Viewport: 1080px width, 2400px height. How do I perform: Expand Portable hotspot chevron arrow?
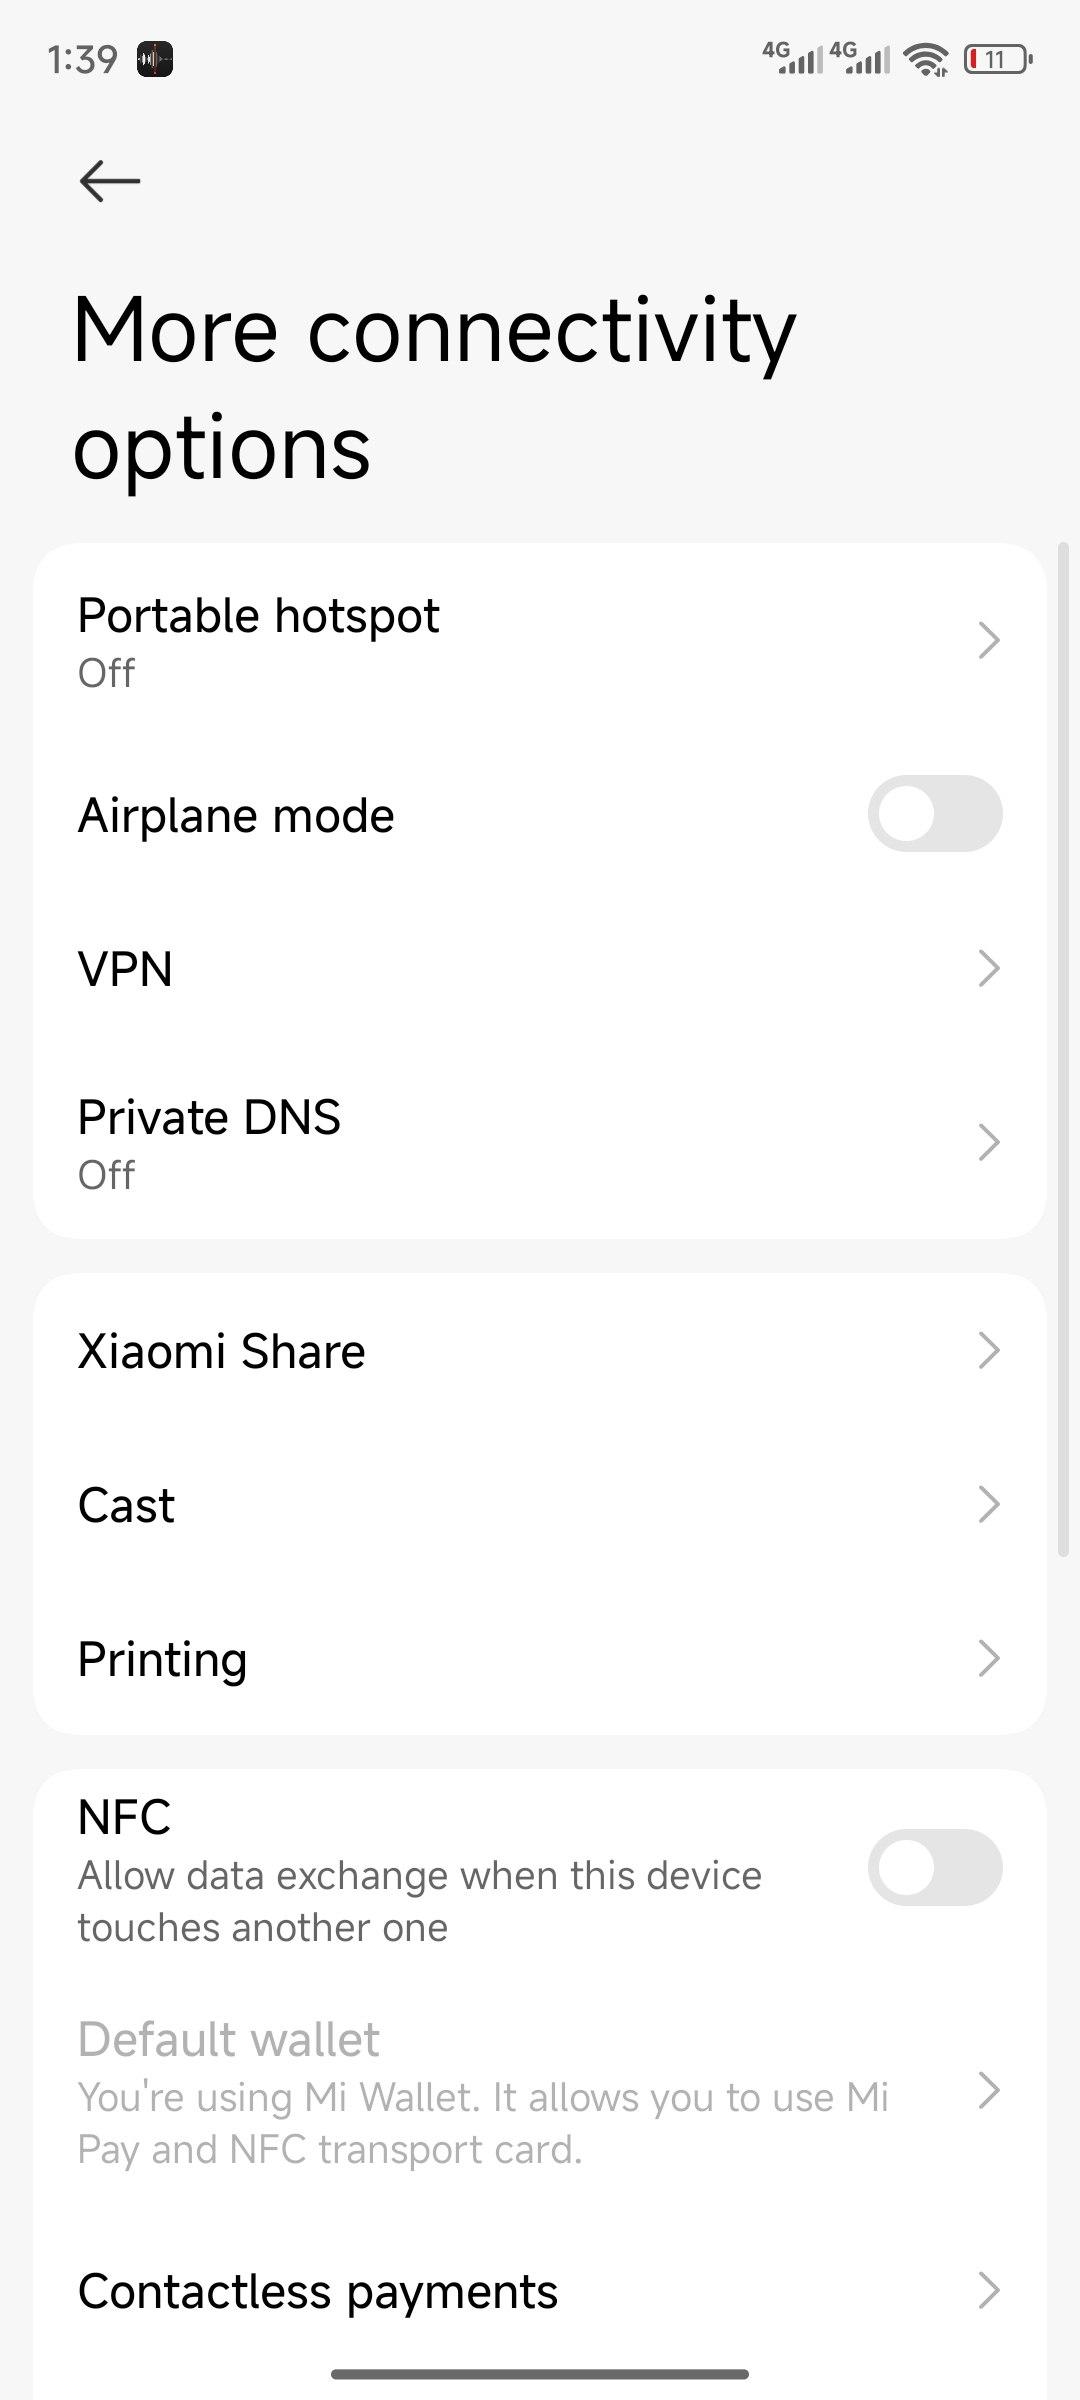pyautogui.click(x=988, y=641)
